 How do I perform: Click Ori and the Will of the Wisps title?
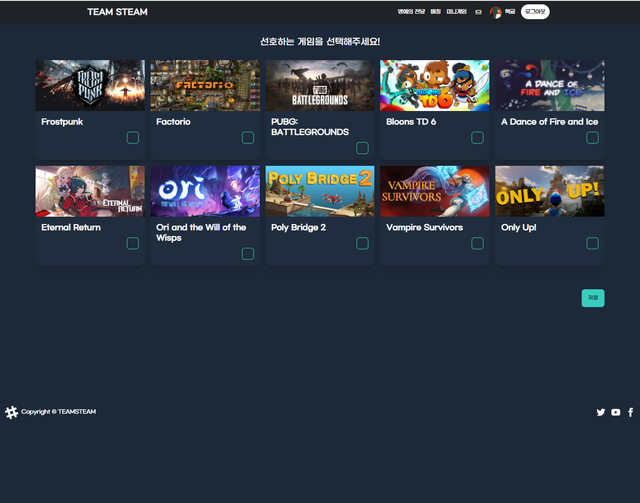tap(201, 232)
